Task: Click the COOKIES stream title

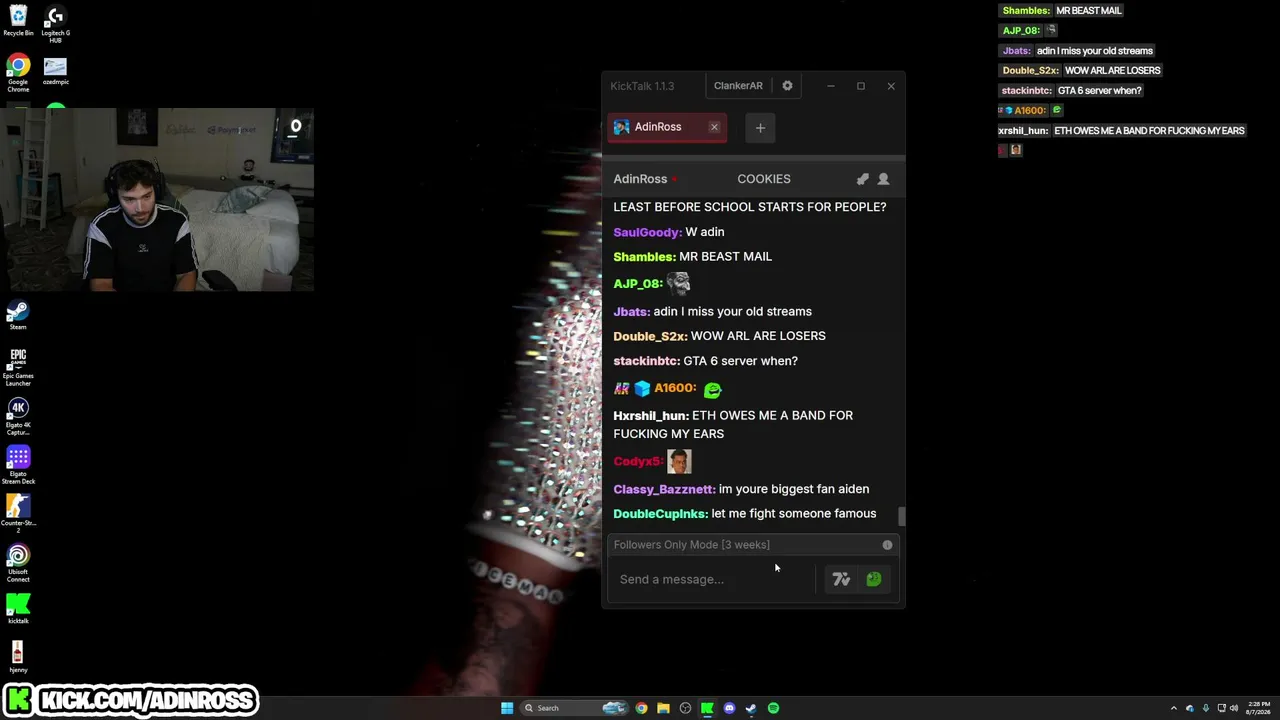Action: 764,179
